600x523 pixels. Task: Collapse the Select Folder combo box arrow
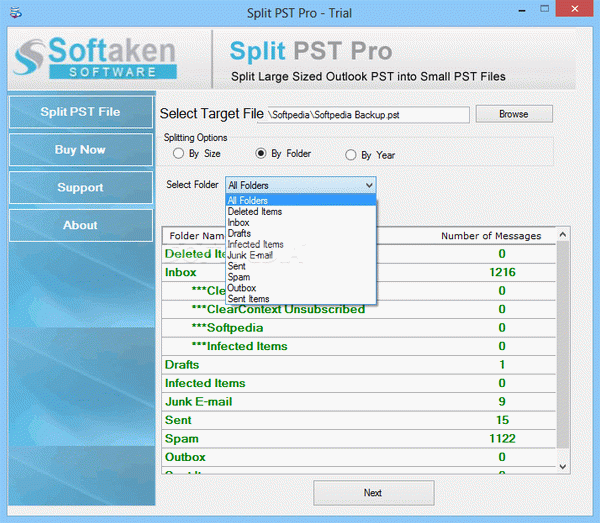pos(369,185)
